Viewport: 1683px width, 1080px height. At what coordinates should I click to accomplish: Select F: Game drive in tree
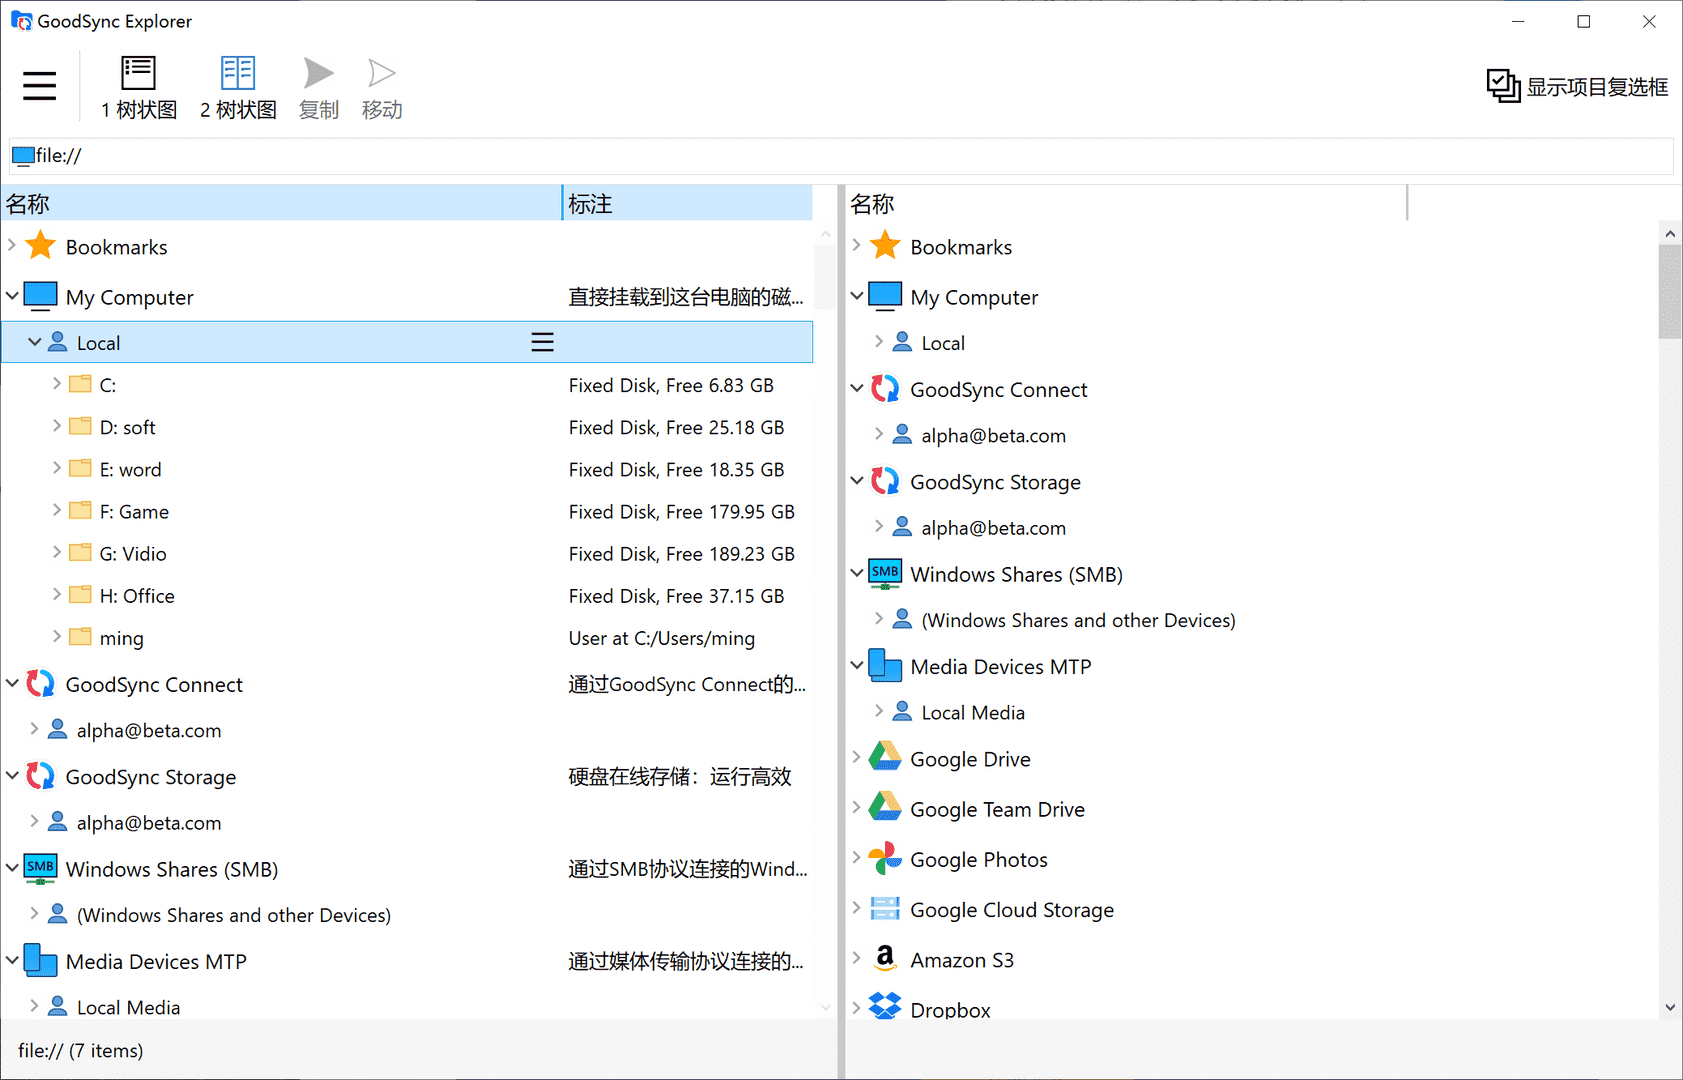click(x=133, y=511)
